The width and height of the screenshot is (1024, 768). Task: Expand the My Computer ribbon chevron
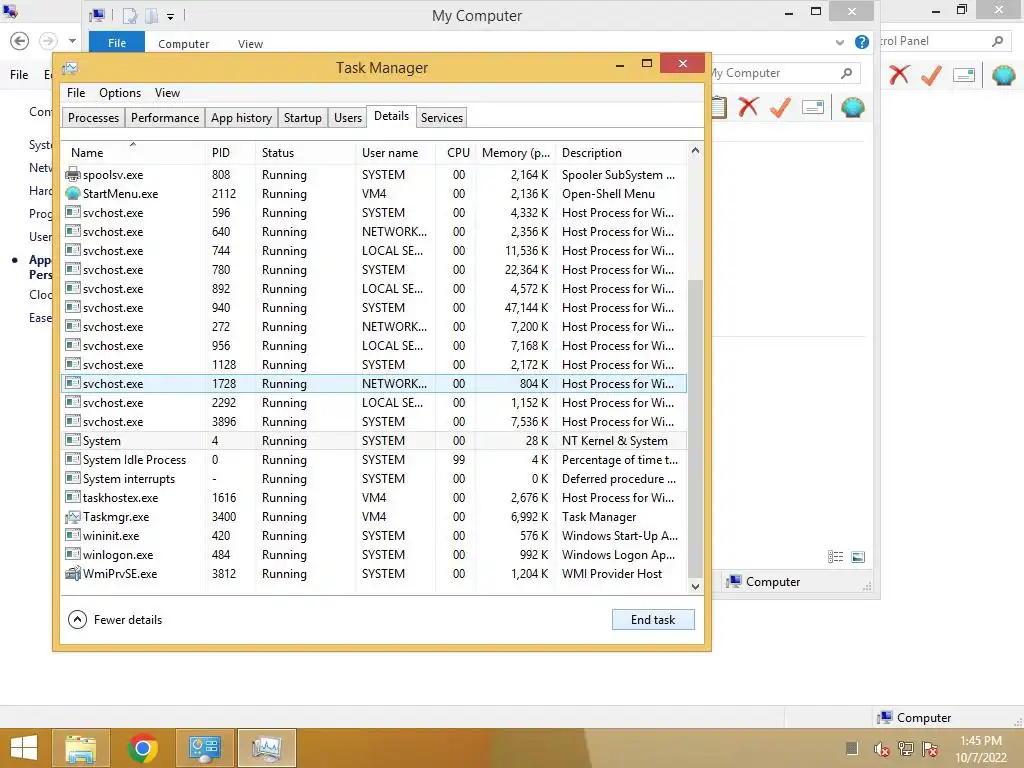pyautogui.click(x=840, y=42)
